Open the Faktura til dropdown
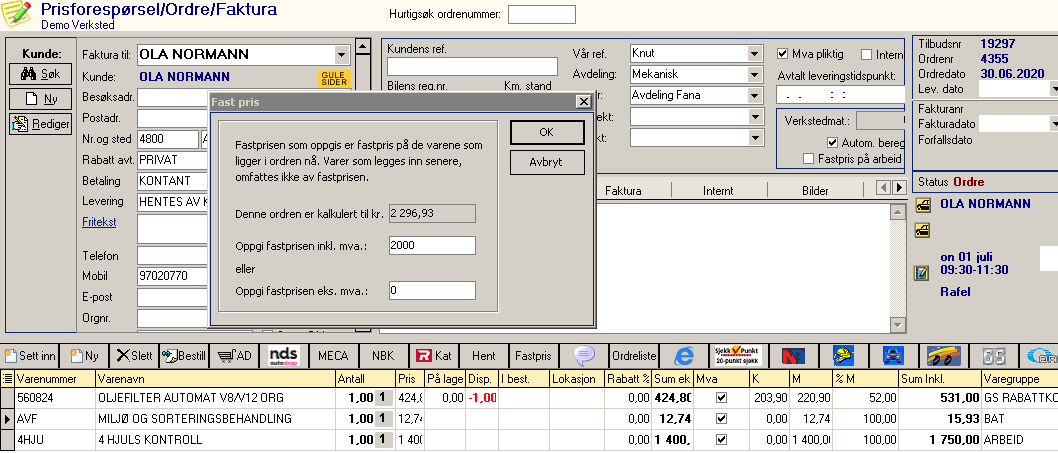The height and width of the screenshot is (453, 1058). (340, 55)
